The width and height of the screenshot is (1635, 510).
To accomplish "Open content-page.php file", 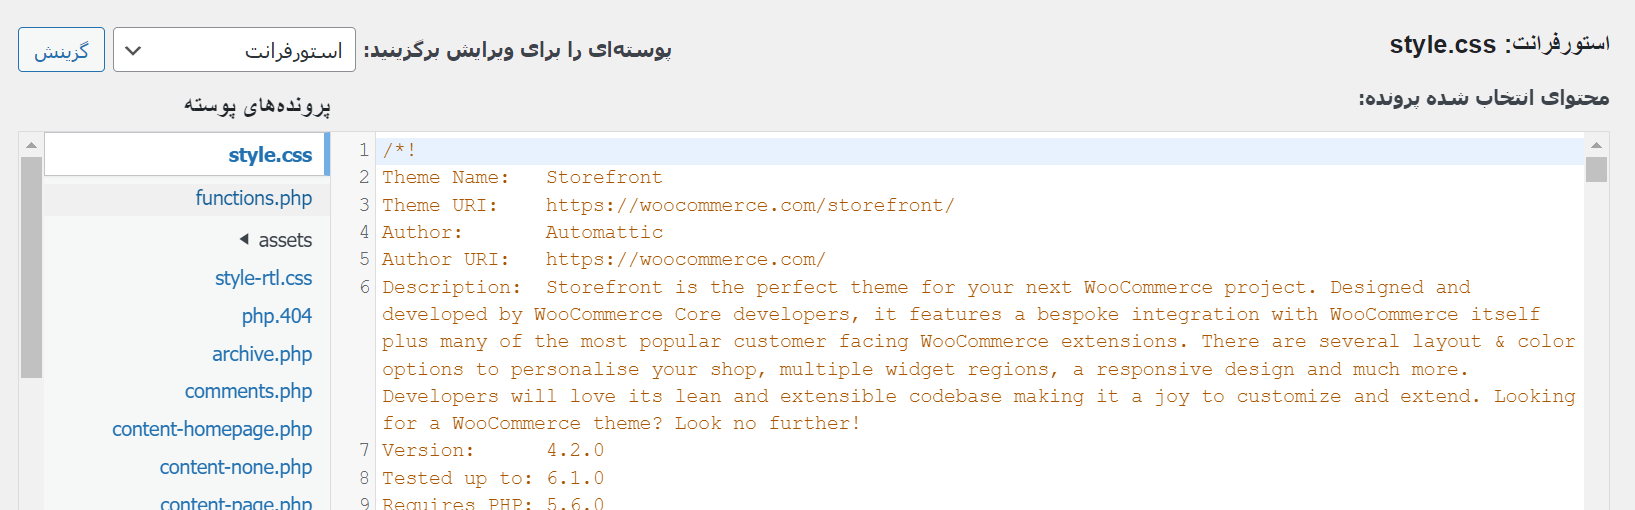I will tap(236, 502).
